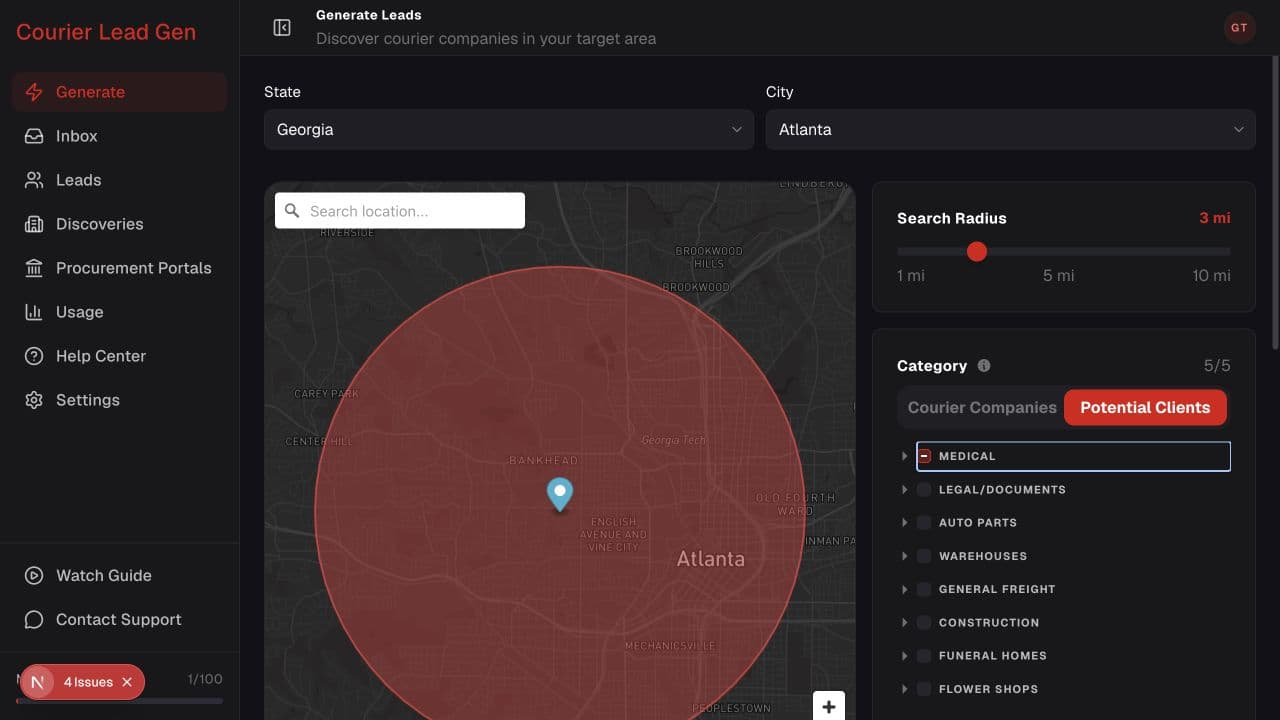This screenshot has width=1280, height=720.
Task: Click the blue map location pin
Action: pos(560,494)
